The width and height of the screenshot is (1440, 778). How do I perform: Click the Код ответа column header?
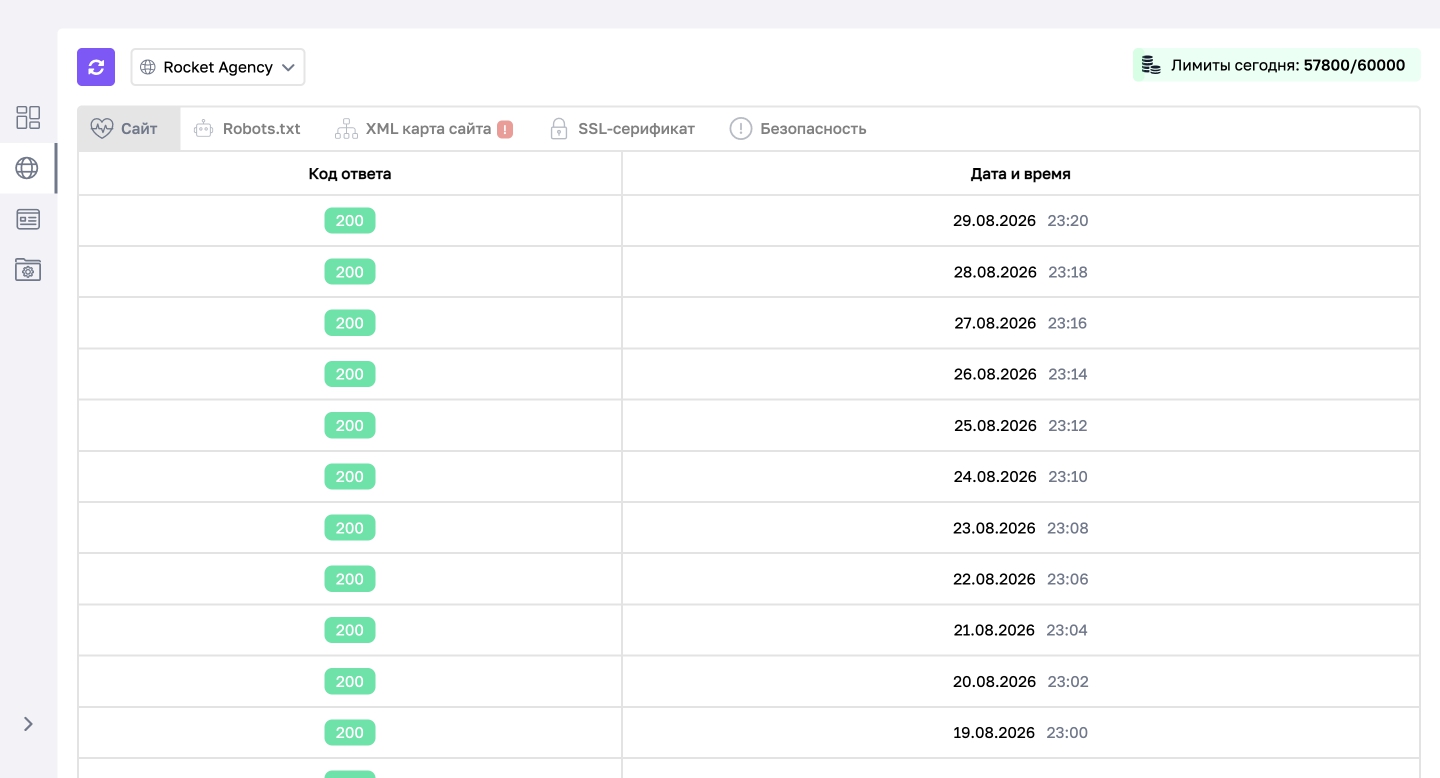pyautogui.click(x=350, y=174)
